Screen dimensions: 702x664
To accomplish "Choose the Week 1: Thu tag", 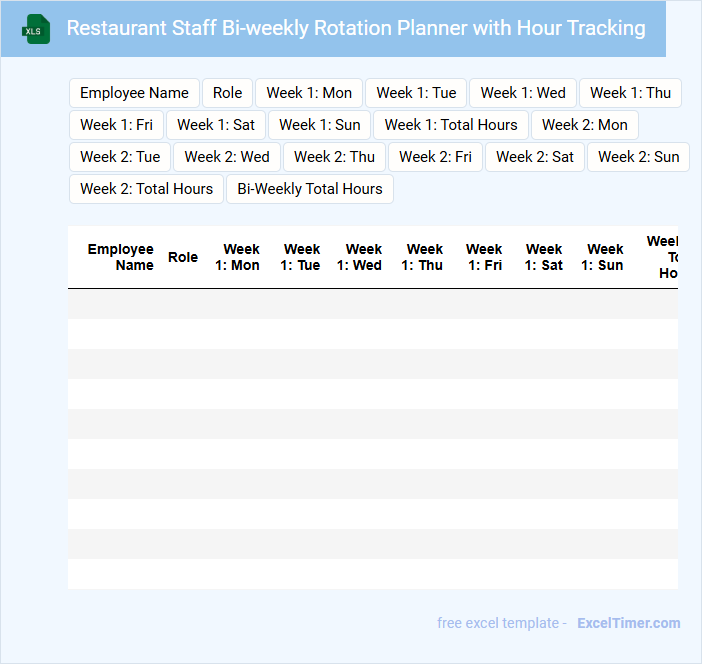I will click(x=630, y=93).
